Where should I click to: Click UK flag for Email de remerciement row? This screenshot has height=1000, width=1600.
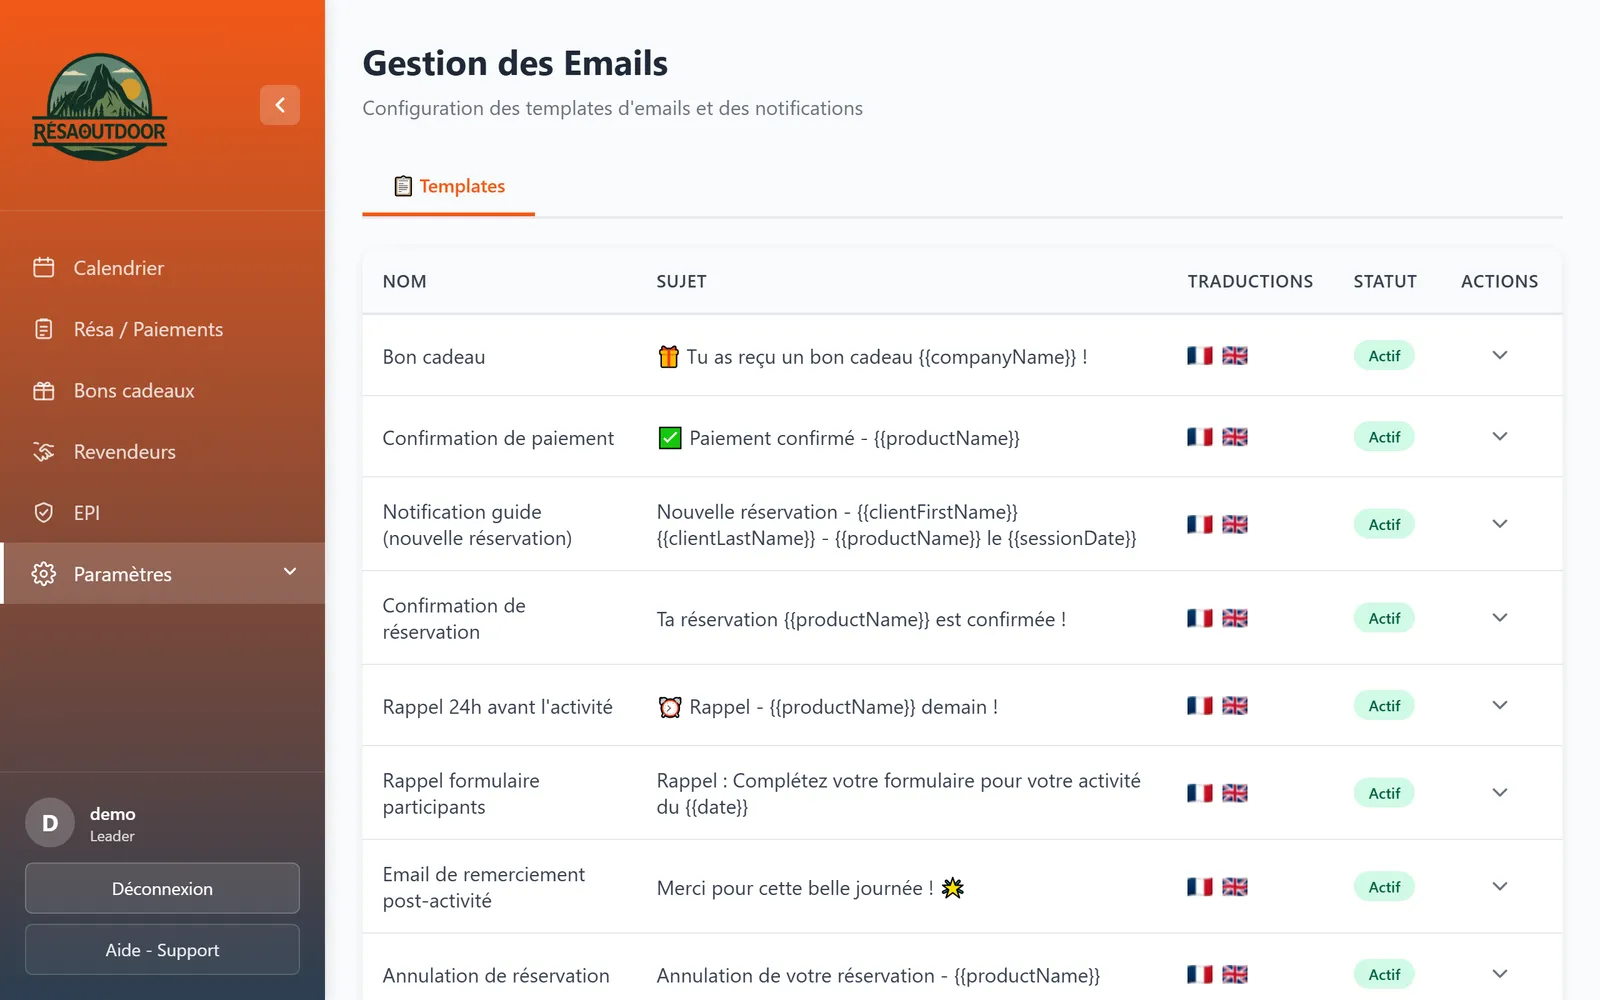[x=1235, y=886]
